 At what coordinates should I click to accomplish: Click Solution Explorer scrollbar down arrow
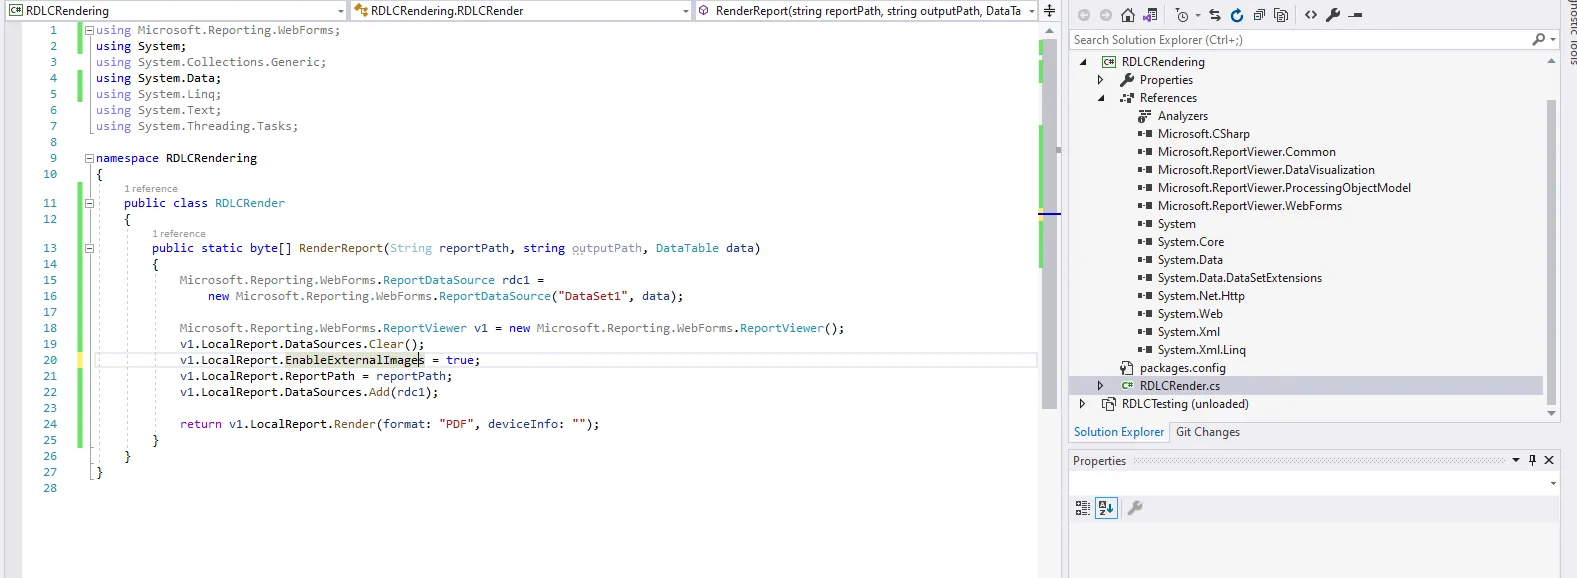pos(1552,413)
